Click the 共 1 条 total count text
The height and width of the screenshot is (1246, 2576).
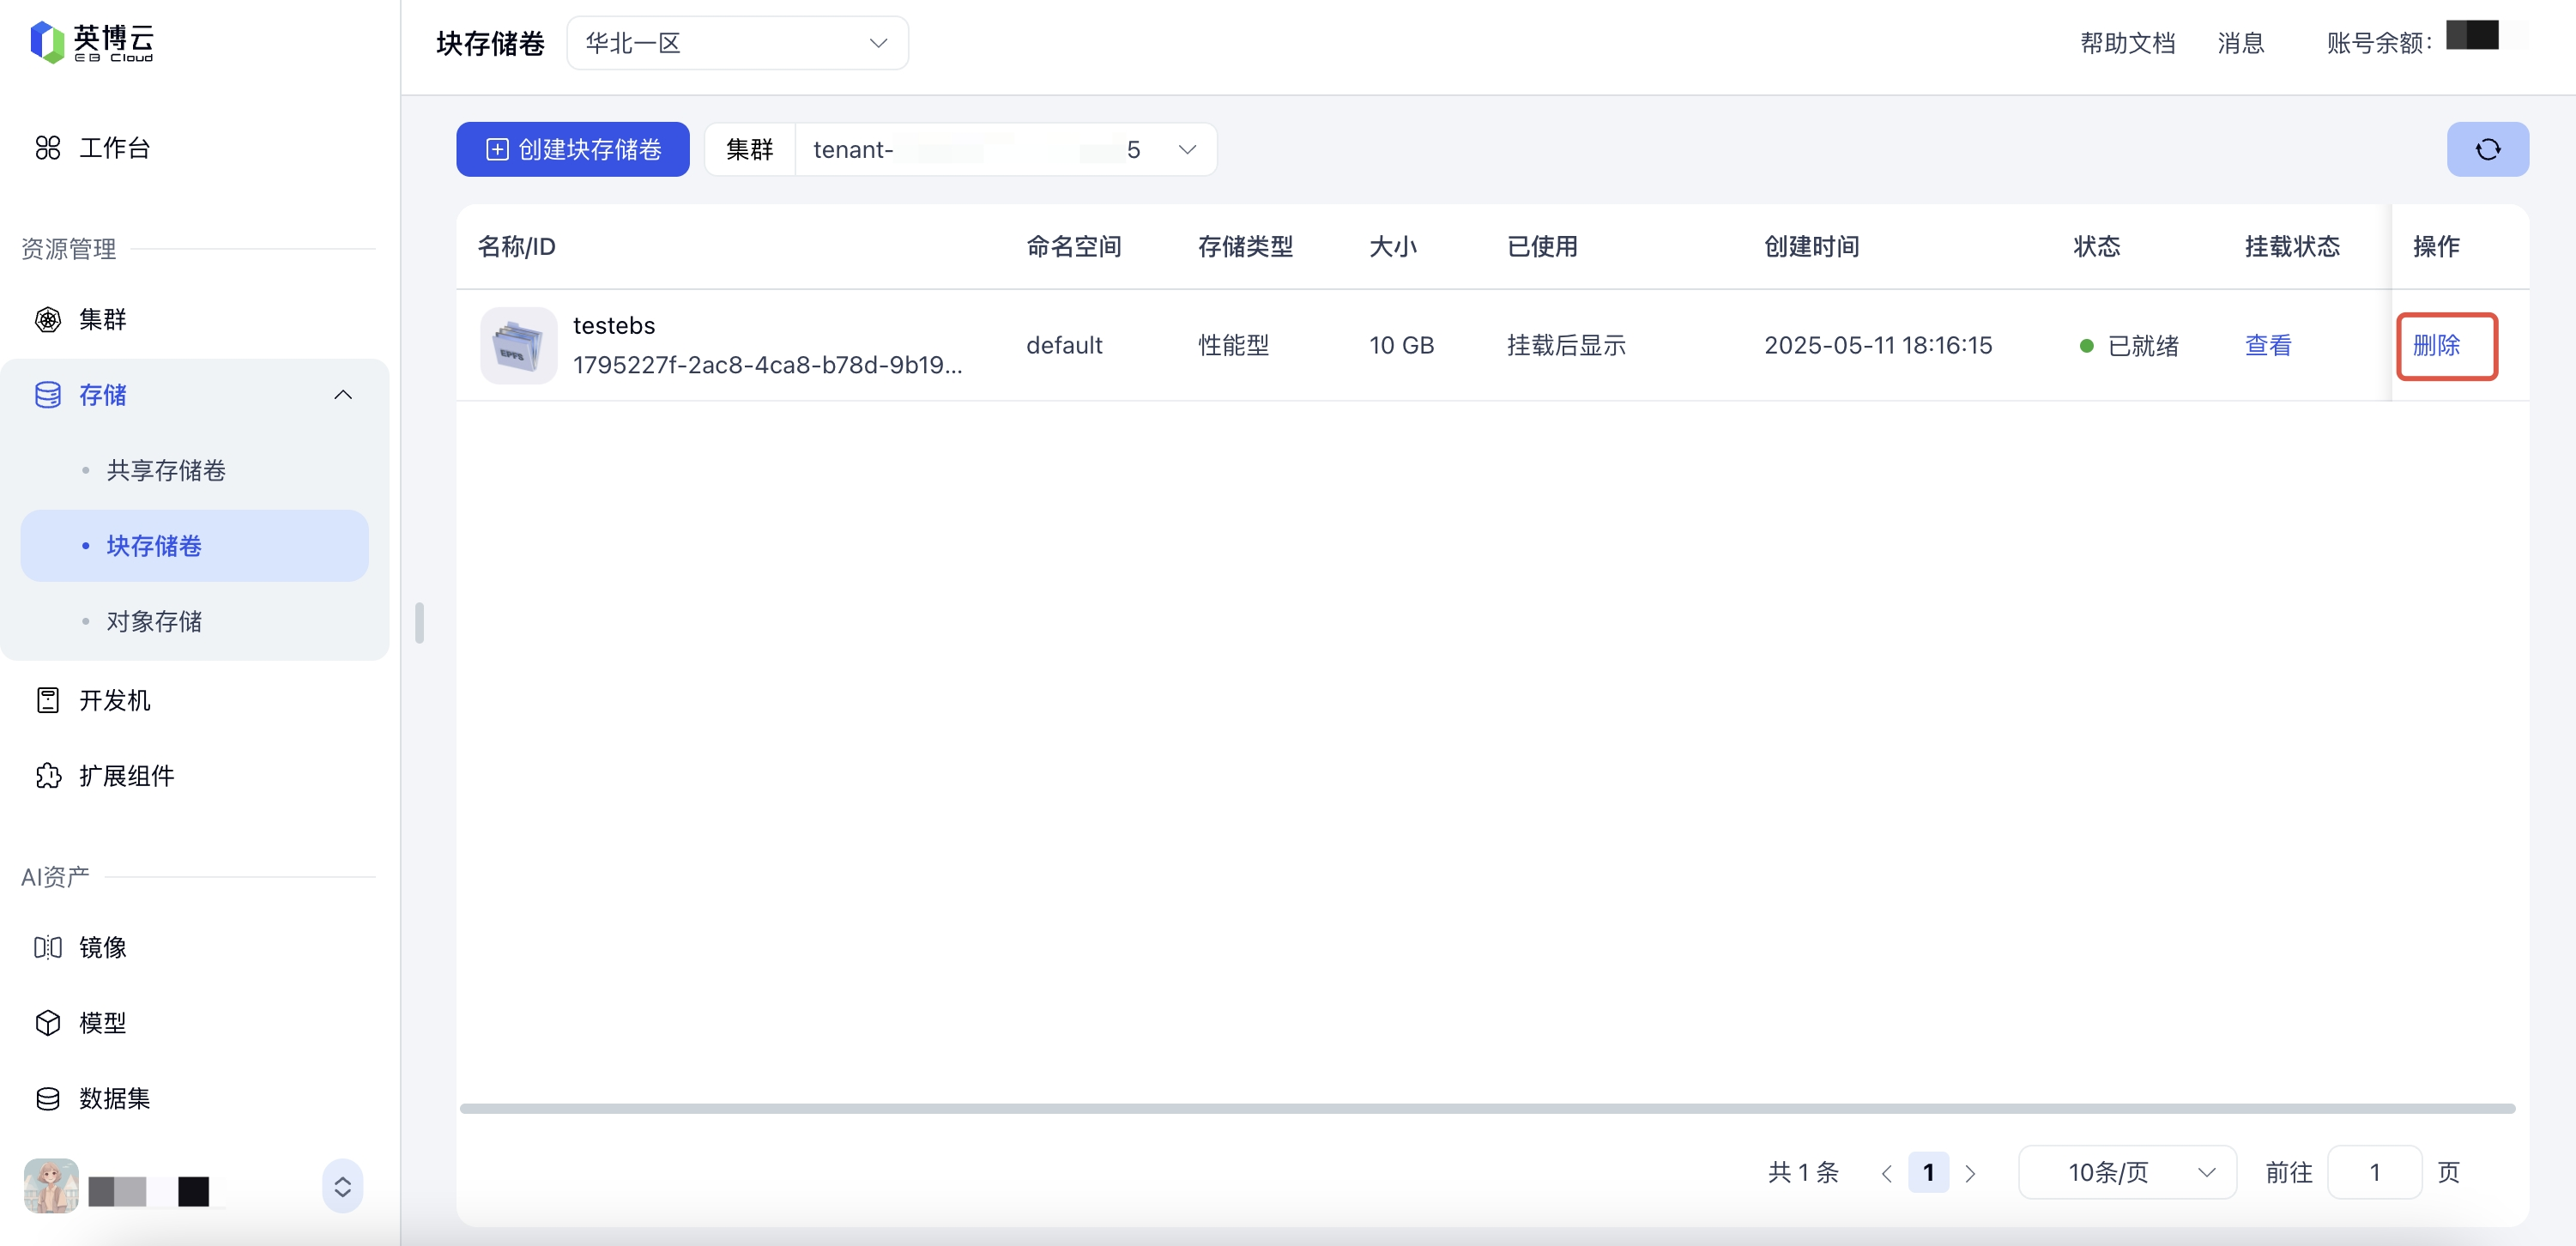1803,1172
